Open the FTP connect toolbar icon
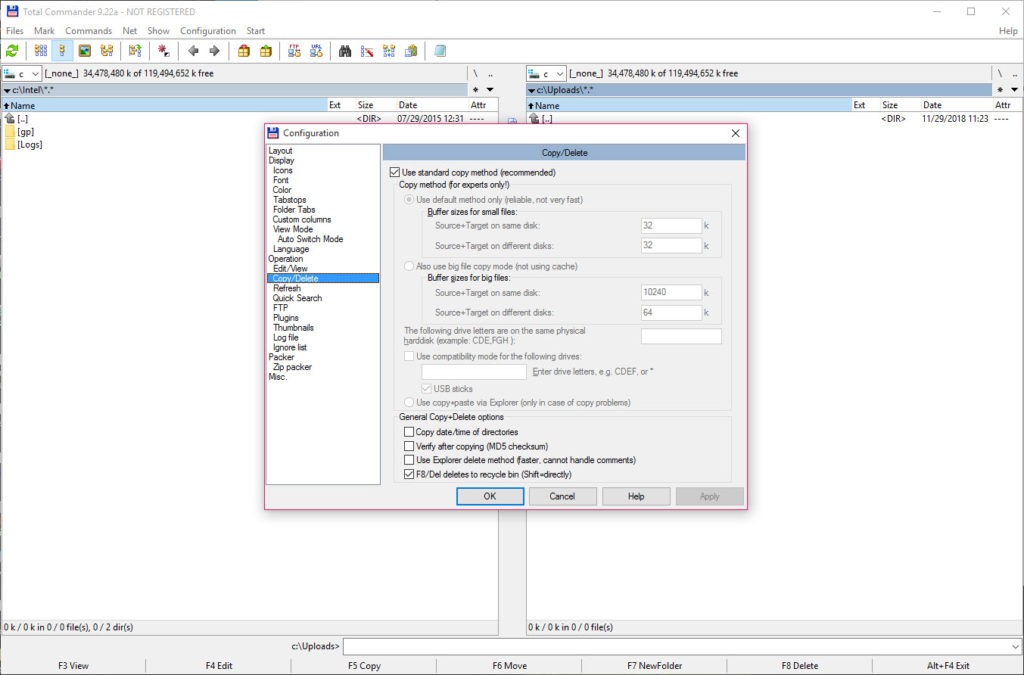The image size is (1024, 675). 295,51
